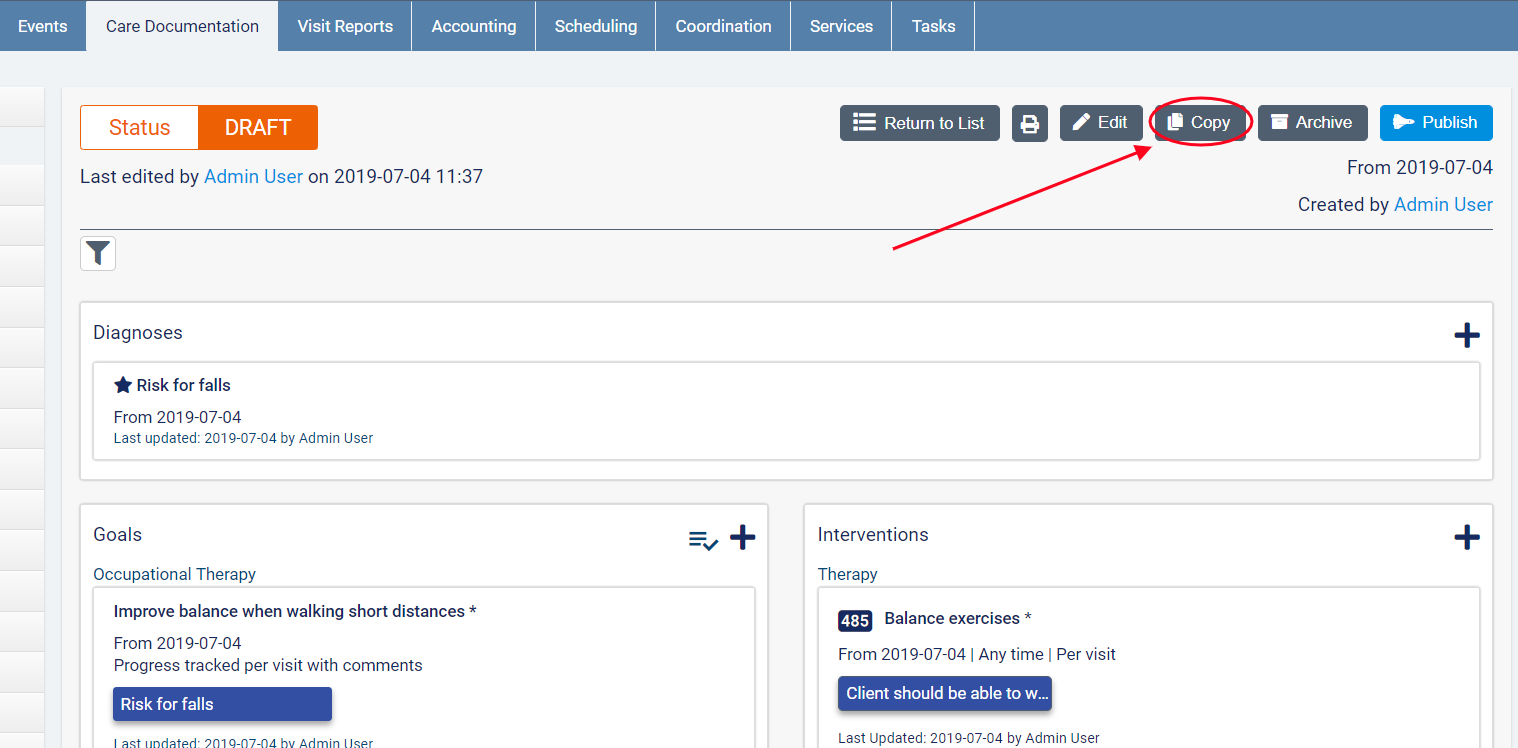This screenshot has height=748, width=1518.
Task: Publish the care plan
Action: (1435, 123)
